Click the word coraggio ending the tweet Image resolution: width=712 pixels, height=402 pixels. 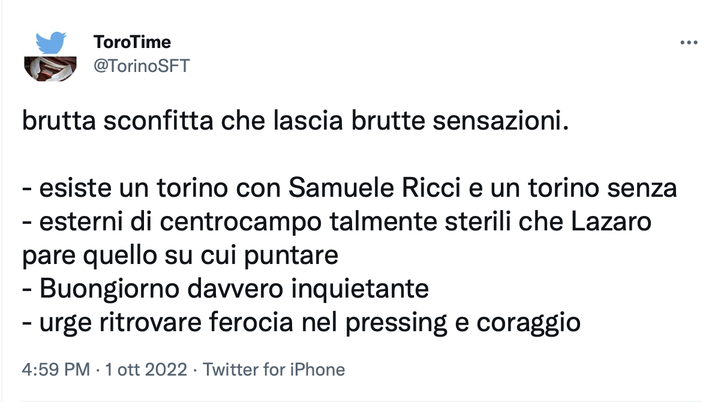(x=528, y=323)
